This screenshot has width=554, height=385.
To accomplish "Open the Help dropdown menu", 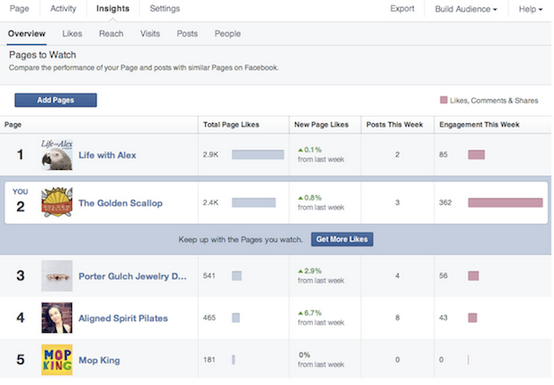I will (x=530, y=9).
